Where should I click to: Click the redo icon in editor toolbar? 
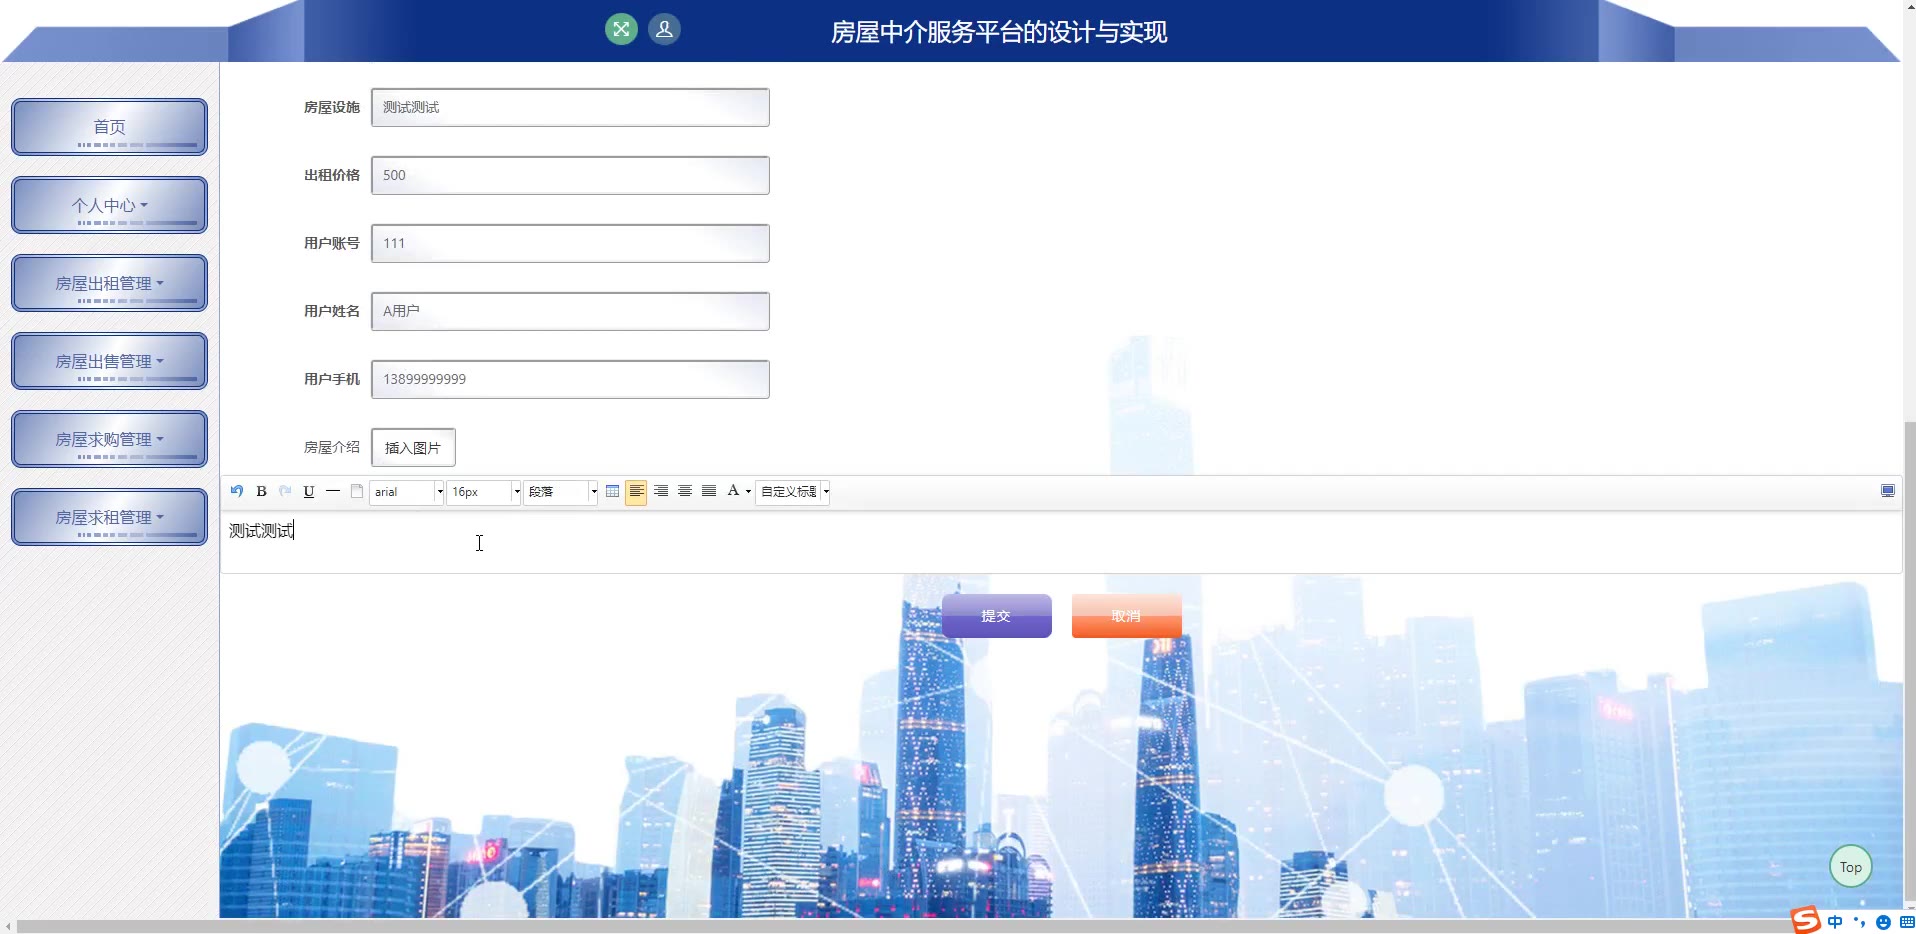pyautogui.click(x=285, y=491)
